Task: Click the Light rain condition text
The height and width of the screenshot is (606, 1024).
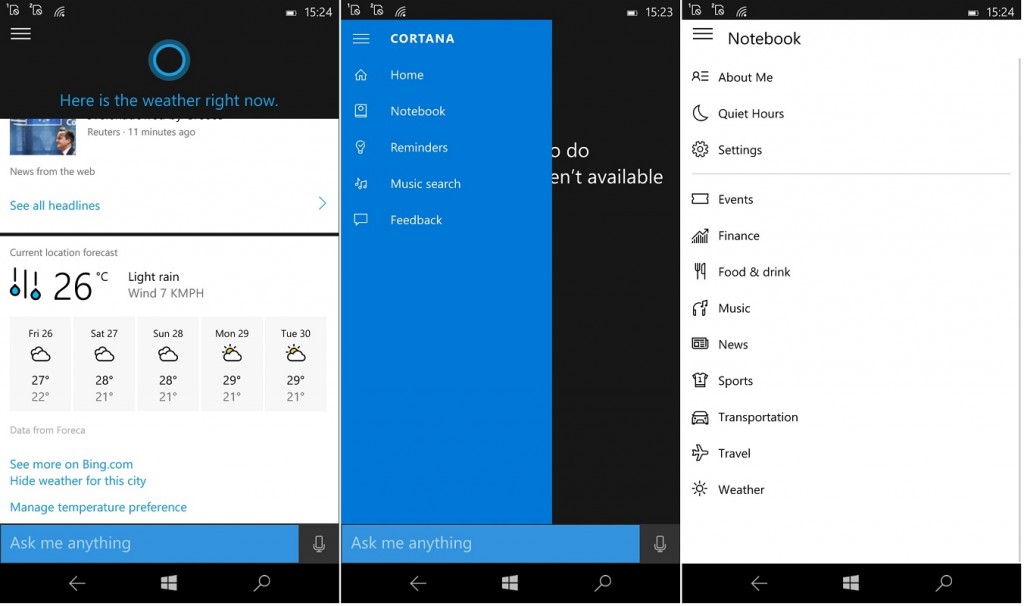Action: point(153,277)
